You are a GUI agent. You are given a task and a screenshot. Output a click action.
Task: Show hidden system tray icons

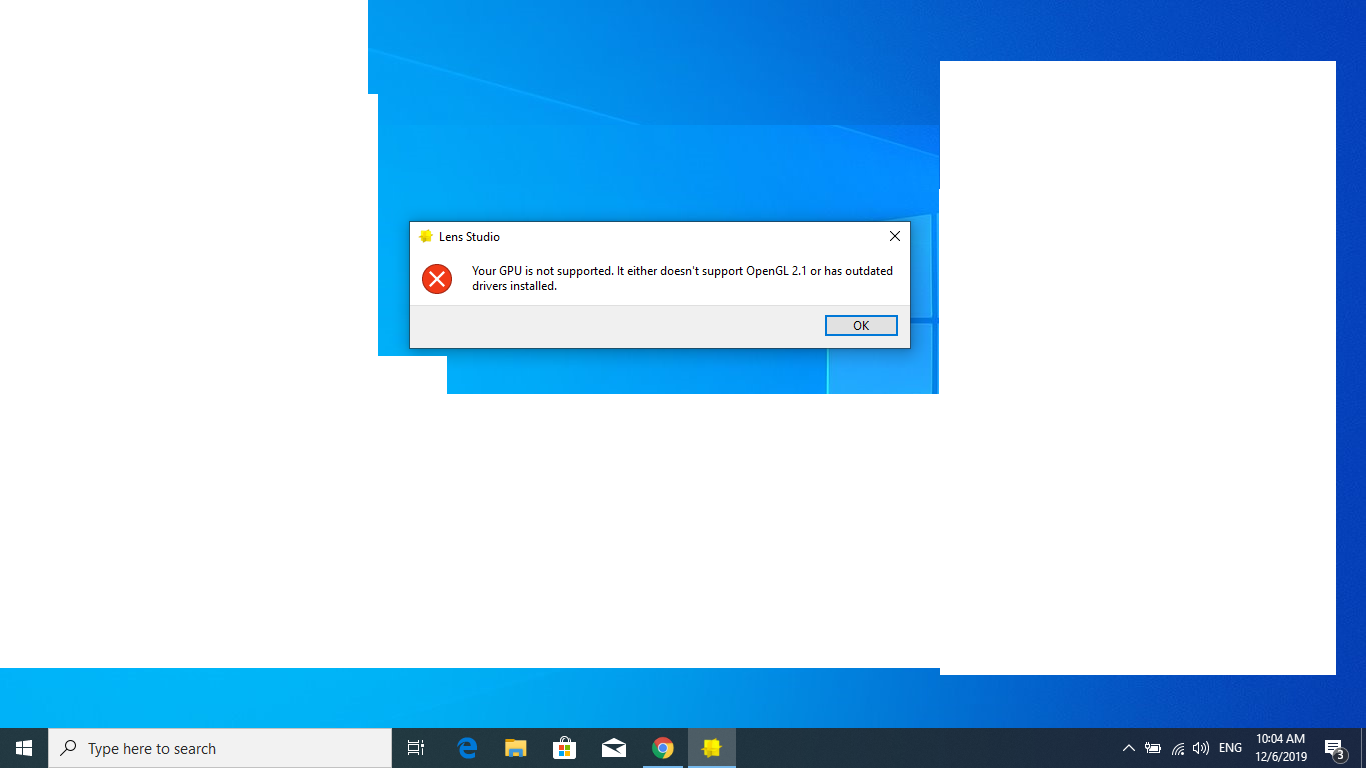tap(1129, 748)
